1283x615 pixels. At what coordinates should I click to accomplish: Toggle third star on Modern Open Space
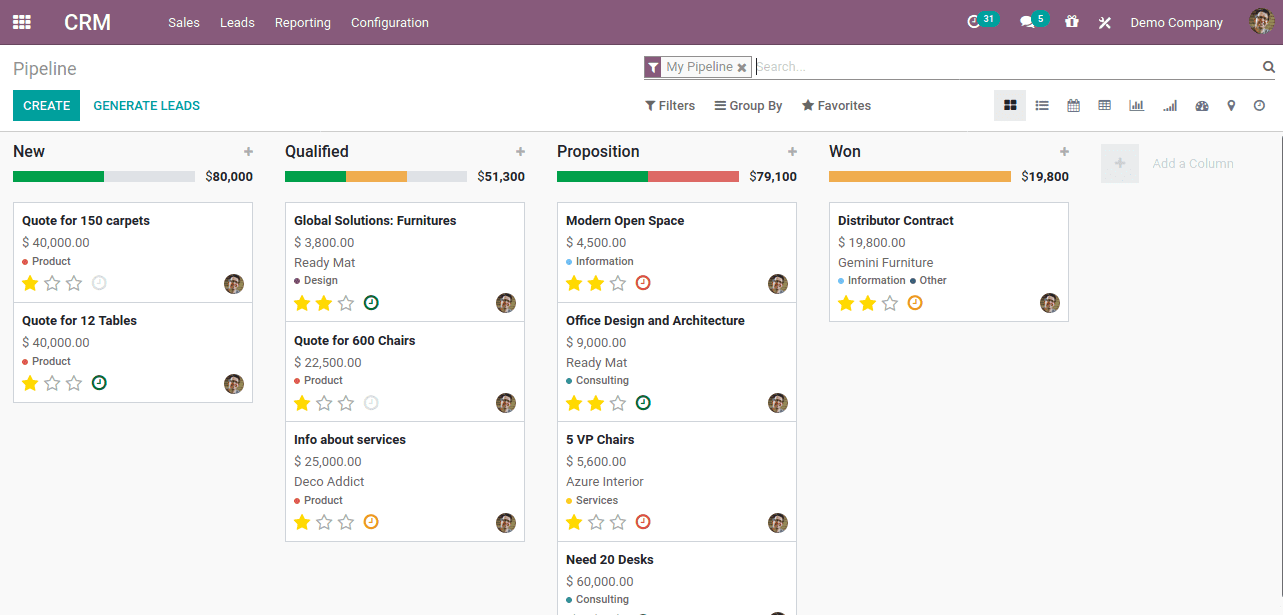pyautogui.click(x=618, y=283)
